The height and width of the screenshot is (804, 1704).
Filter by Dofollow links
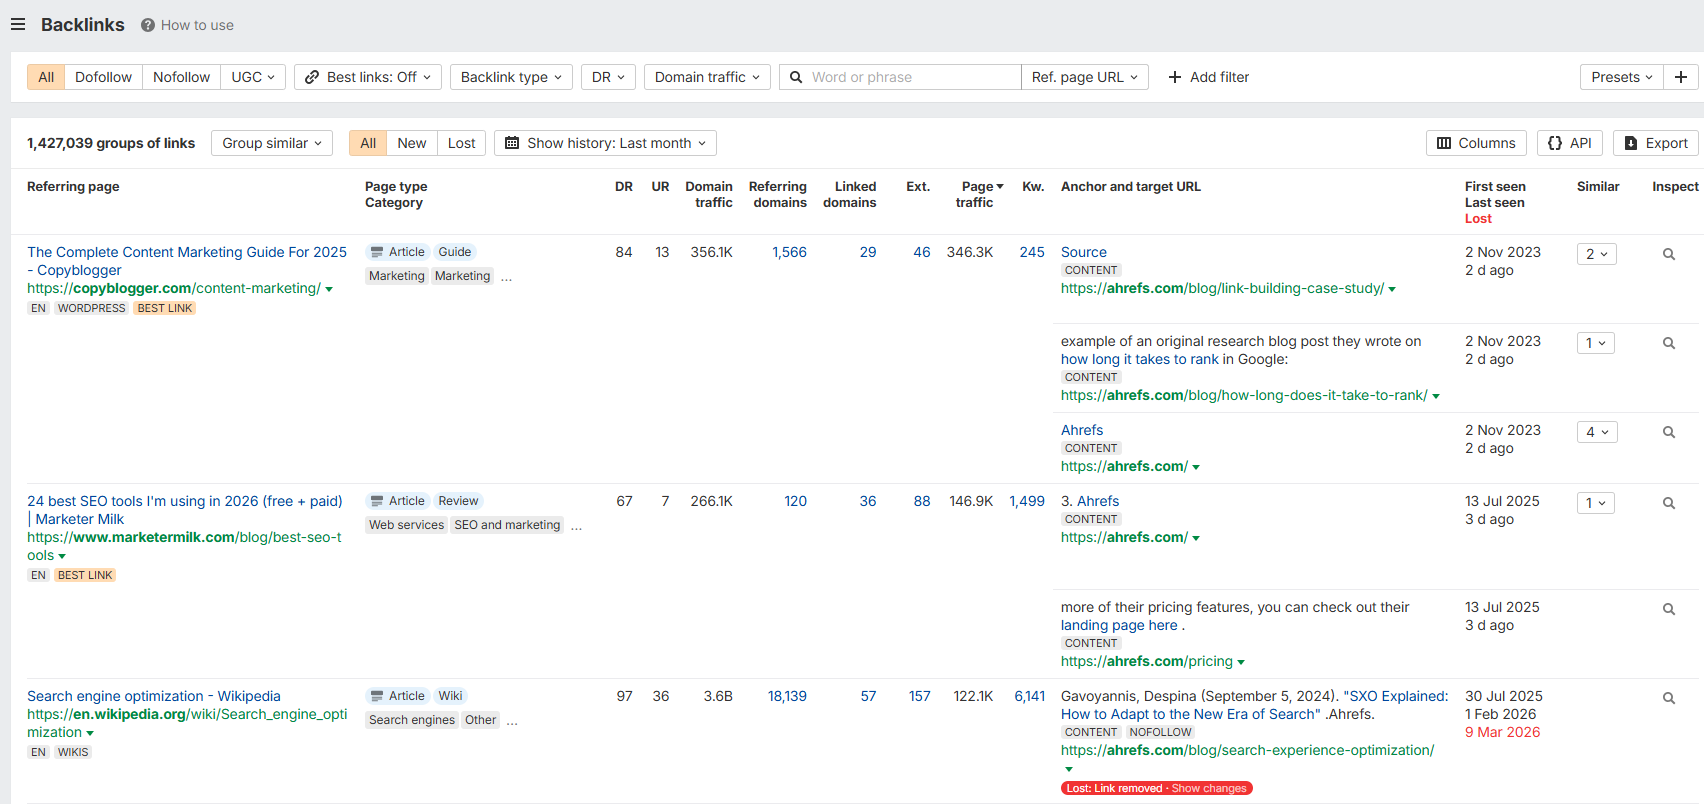[103, 77]
